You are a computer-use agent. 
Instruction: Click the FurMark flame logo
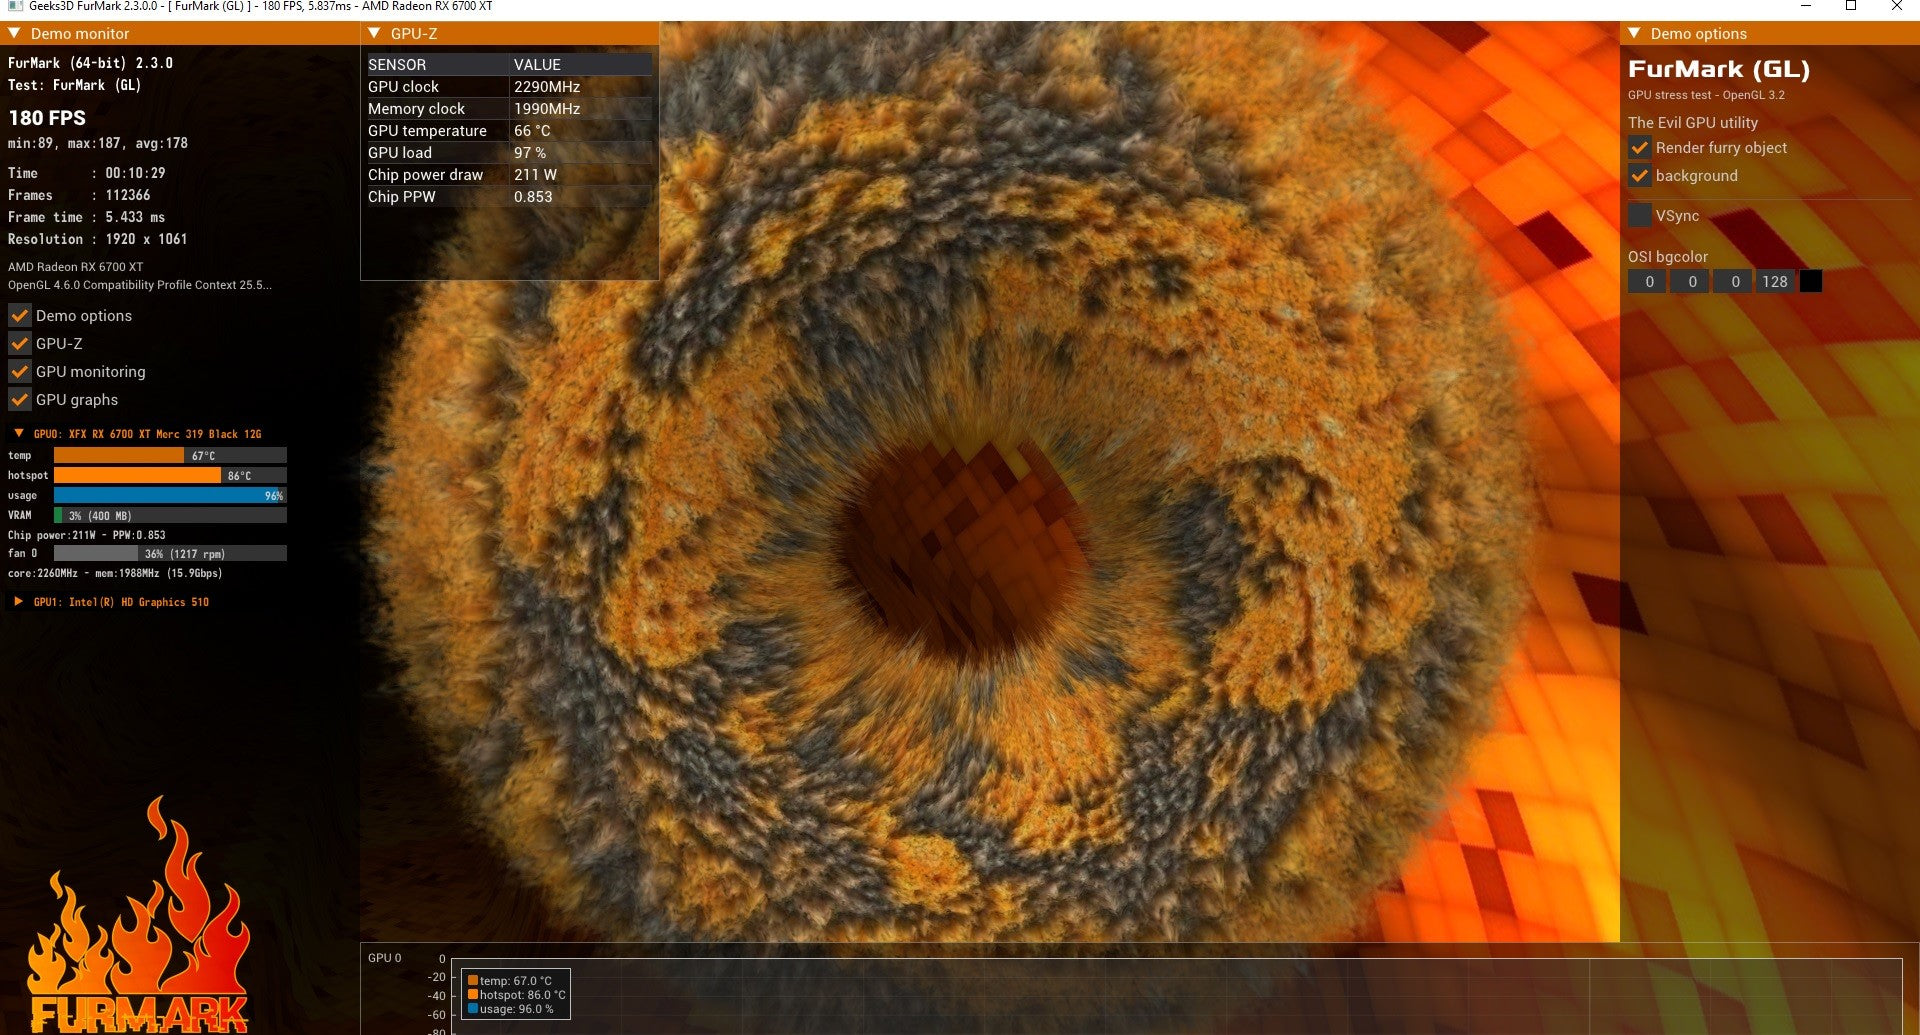(138, 915)
